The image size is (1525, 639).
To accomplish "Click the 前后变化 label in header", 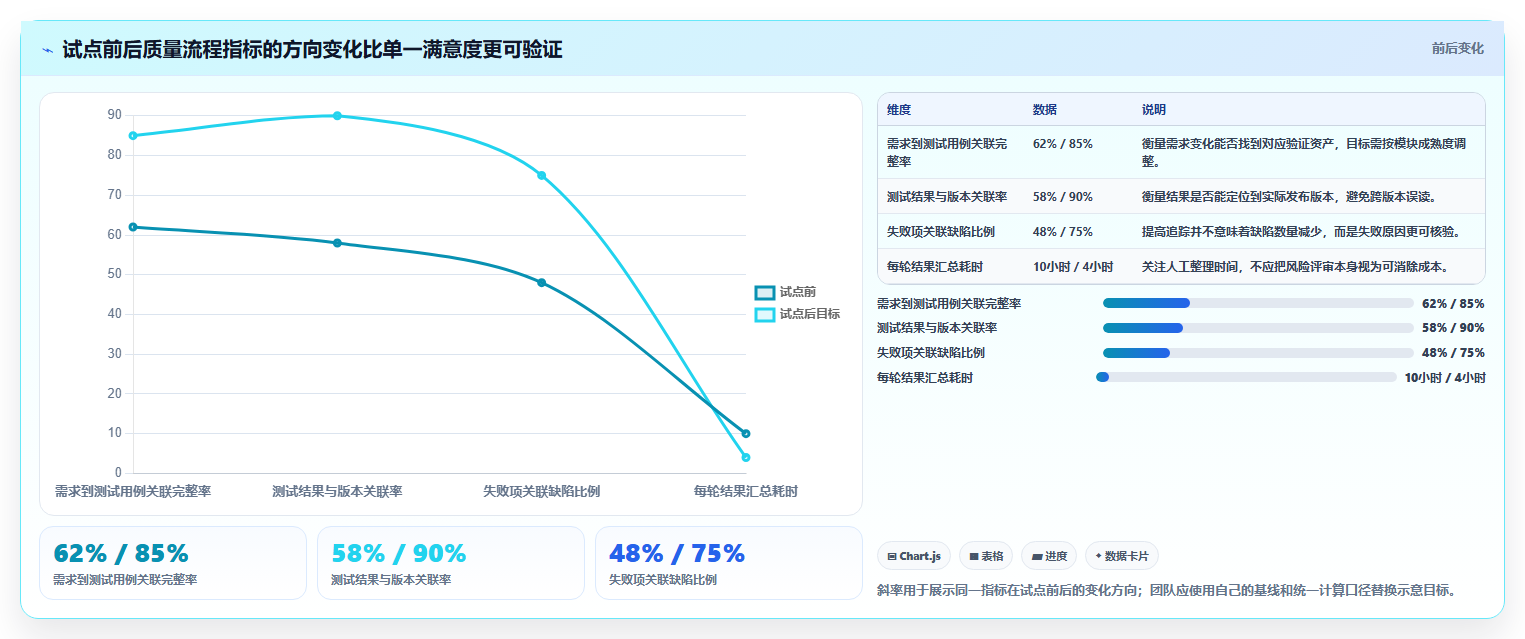I will pyautogui.click(x=1457, y=48).
